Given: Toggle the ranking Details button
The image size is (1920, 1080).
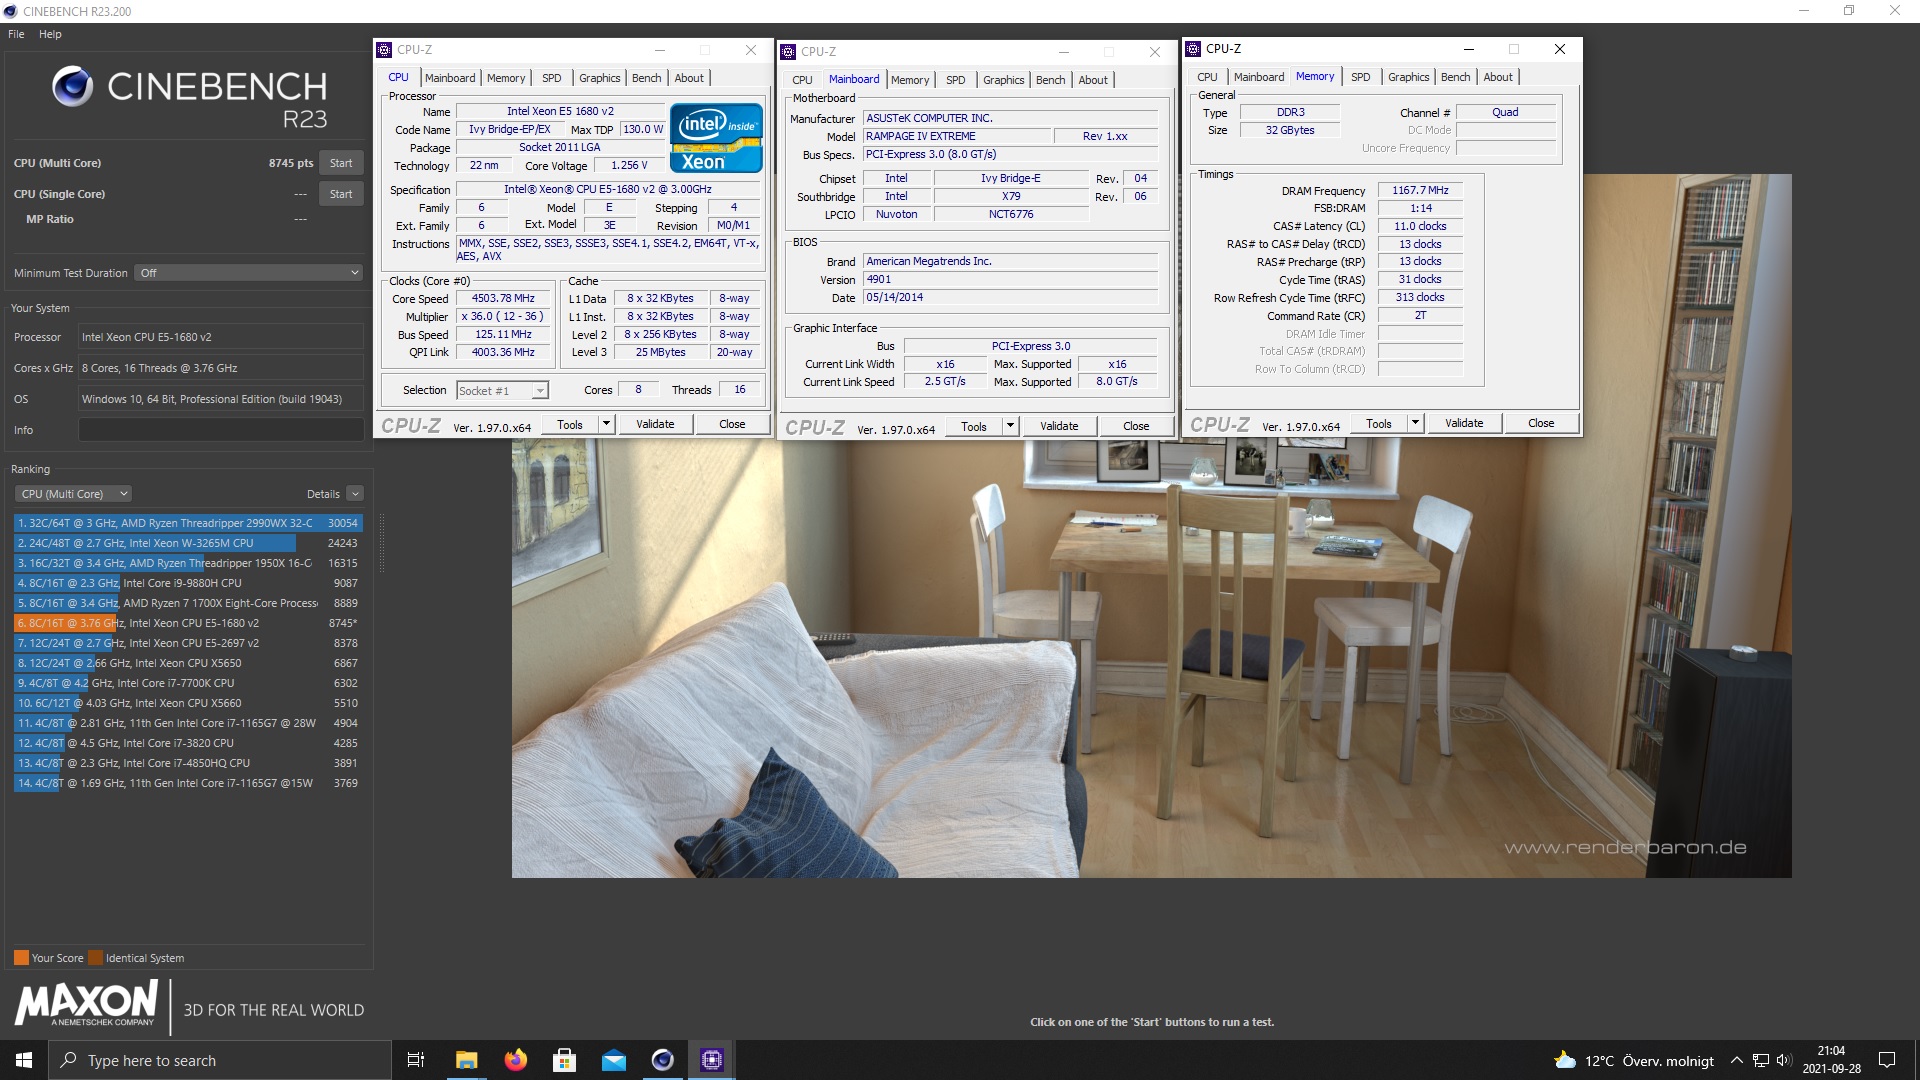Looking at the screenshot, I should coord(355,494).
